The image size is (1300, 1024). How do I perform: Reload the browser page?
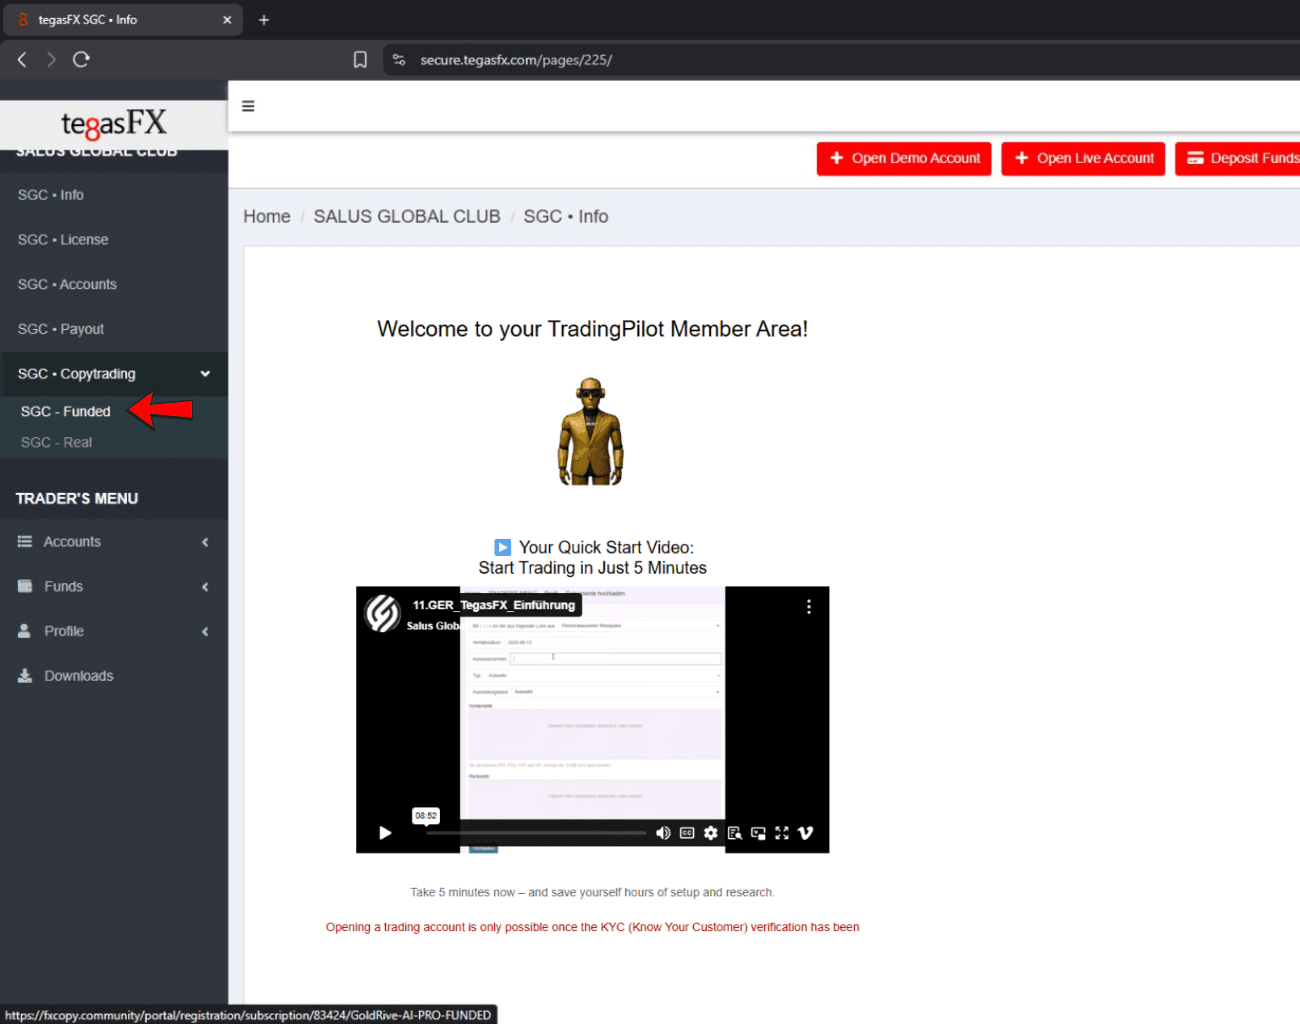point(81,59)
